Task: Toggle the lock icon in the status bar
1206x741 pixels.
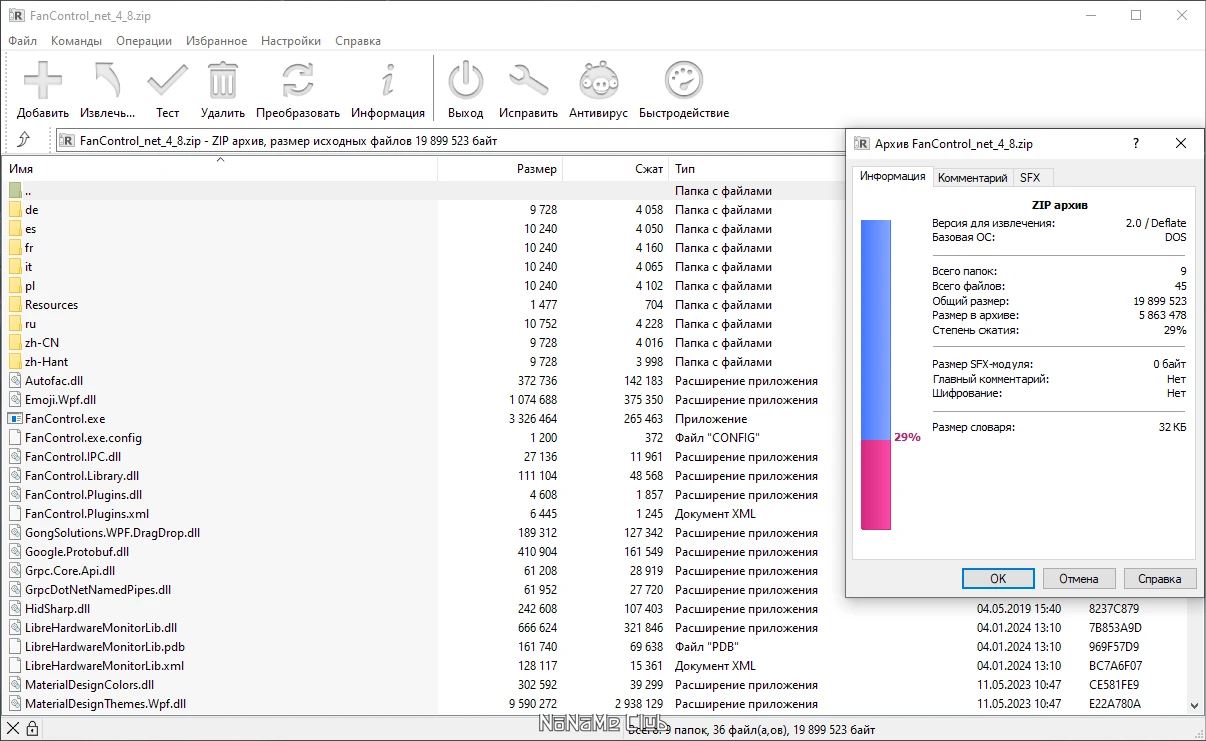Action: 34,729
